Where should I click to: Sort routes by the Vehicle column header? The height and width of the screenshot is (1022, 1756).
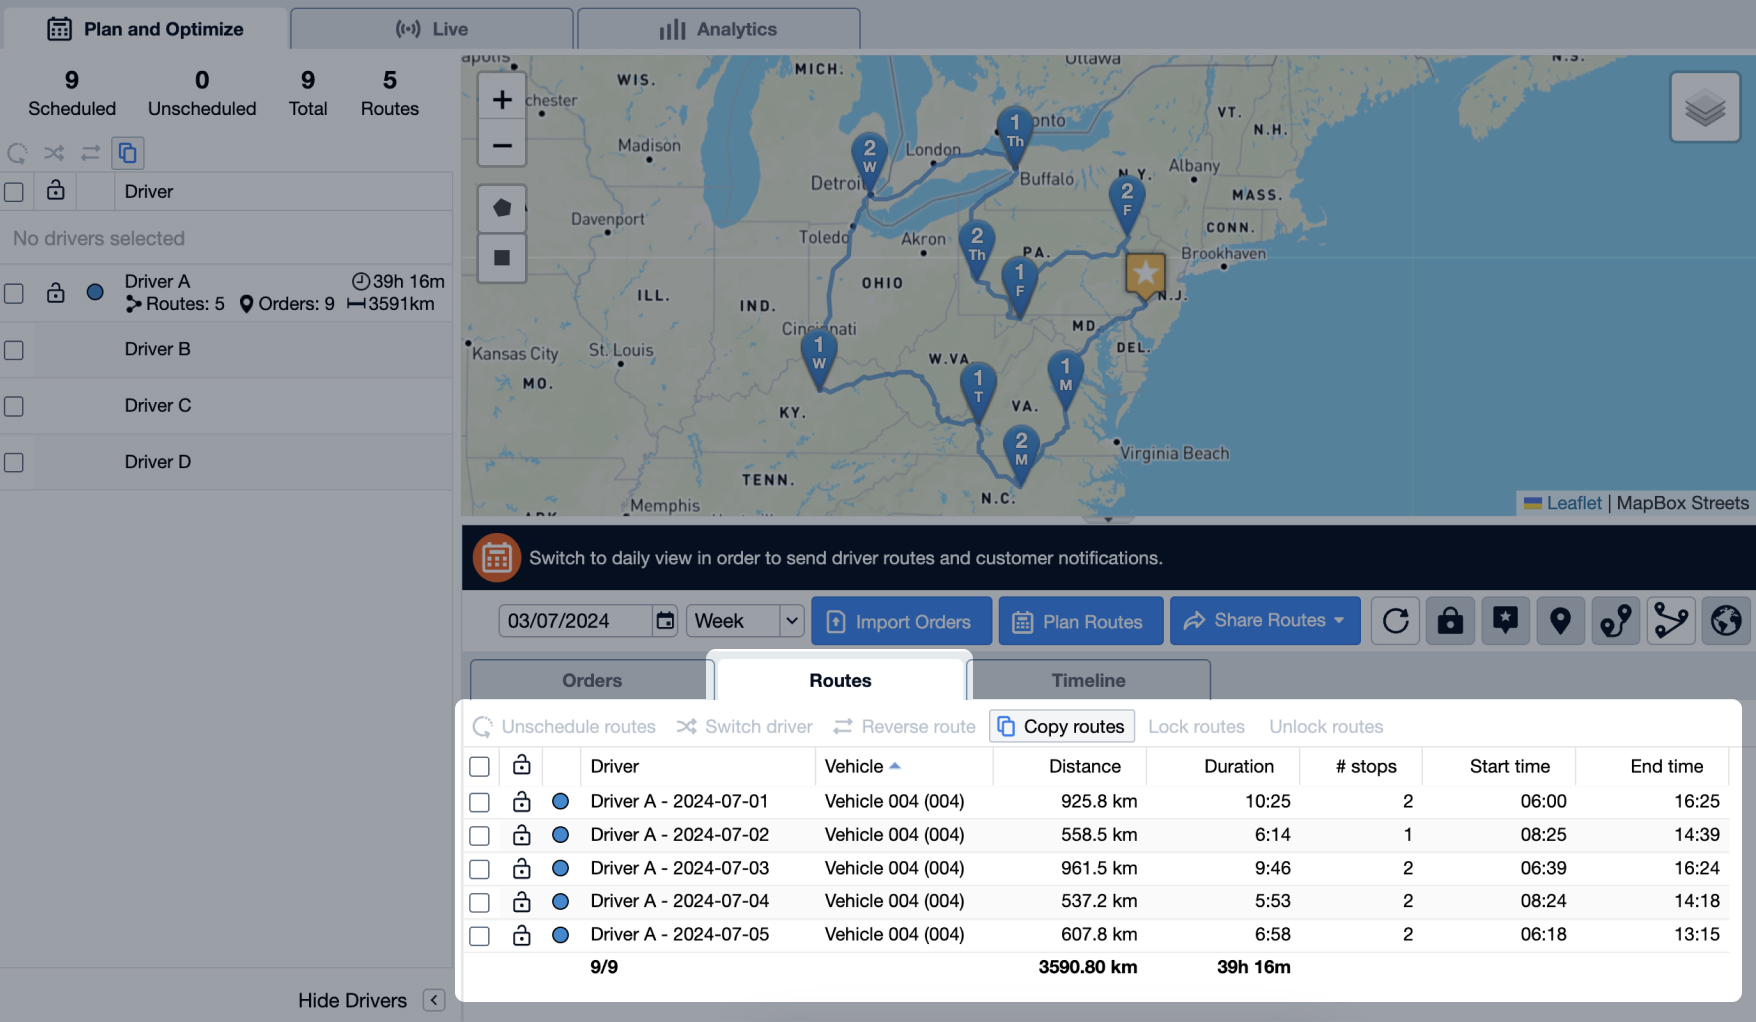(856, 766)
